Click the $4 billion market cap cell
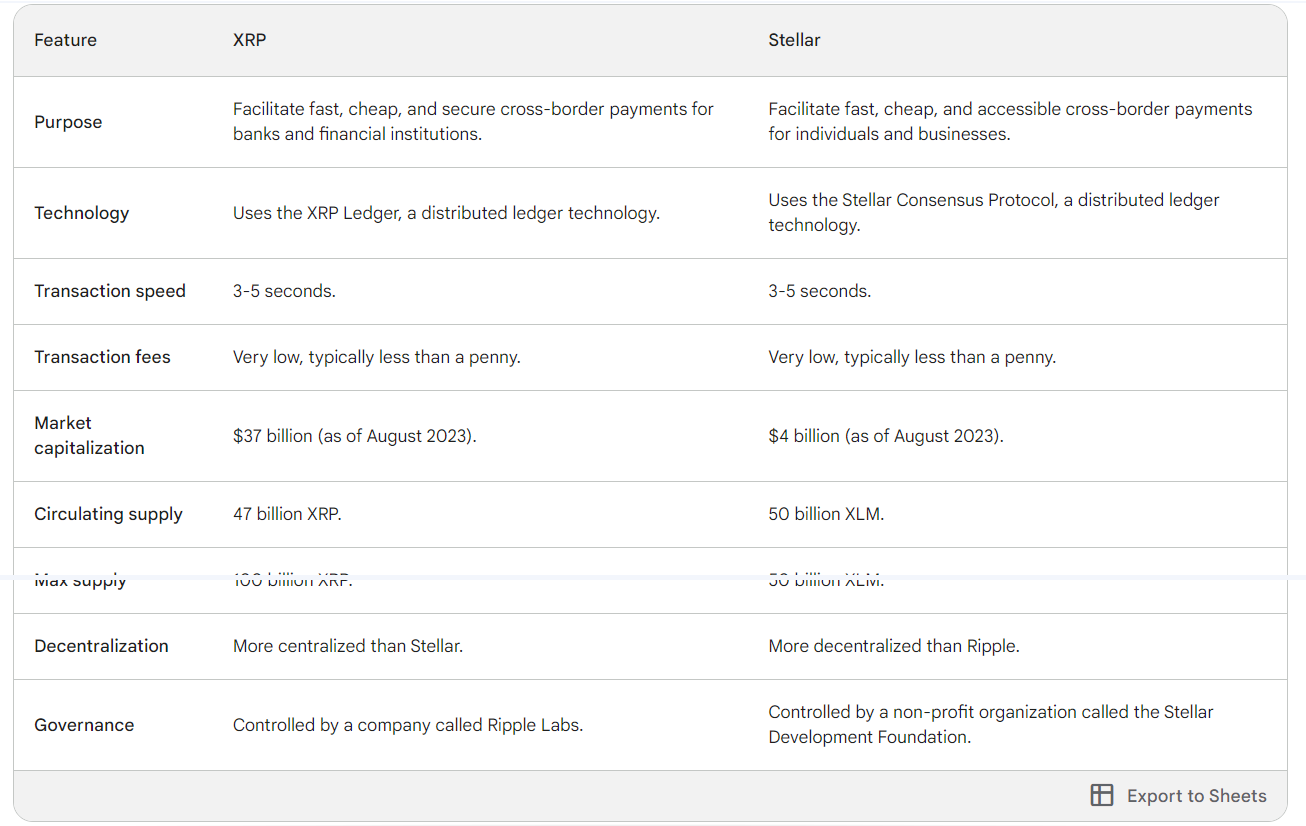 [885, 436]
